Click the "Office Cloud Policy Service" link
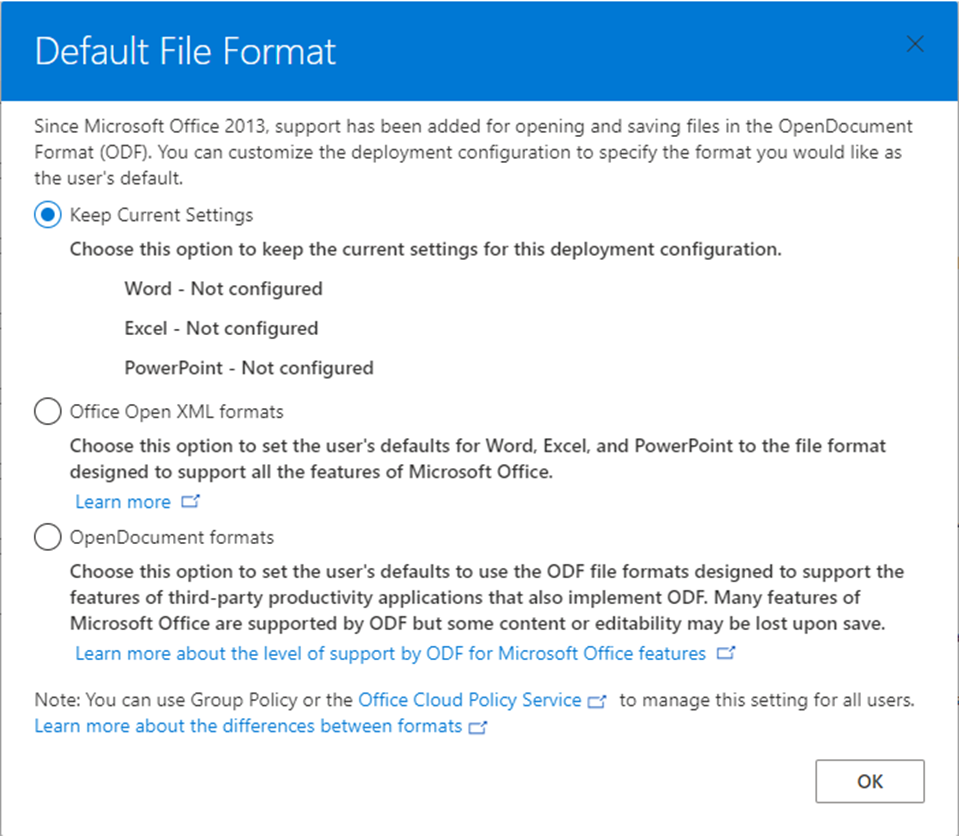 [x=470, y=700]
